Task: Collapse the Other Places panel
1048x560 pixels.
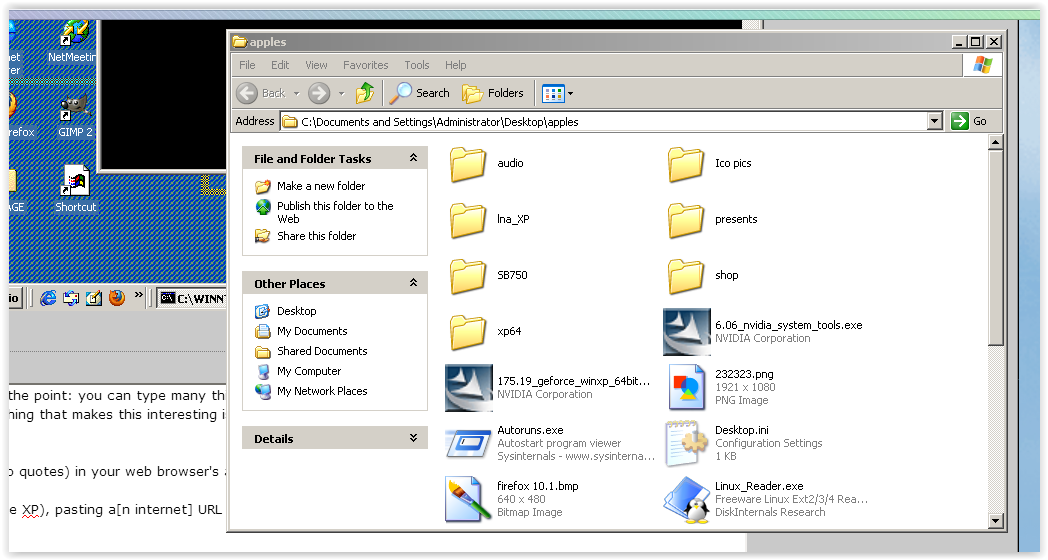Action: 413,283
